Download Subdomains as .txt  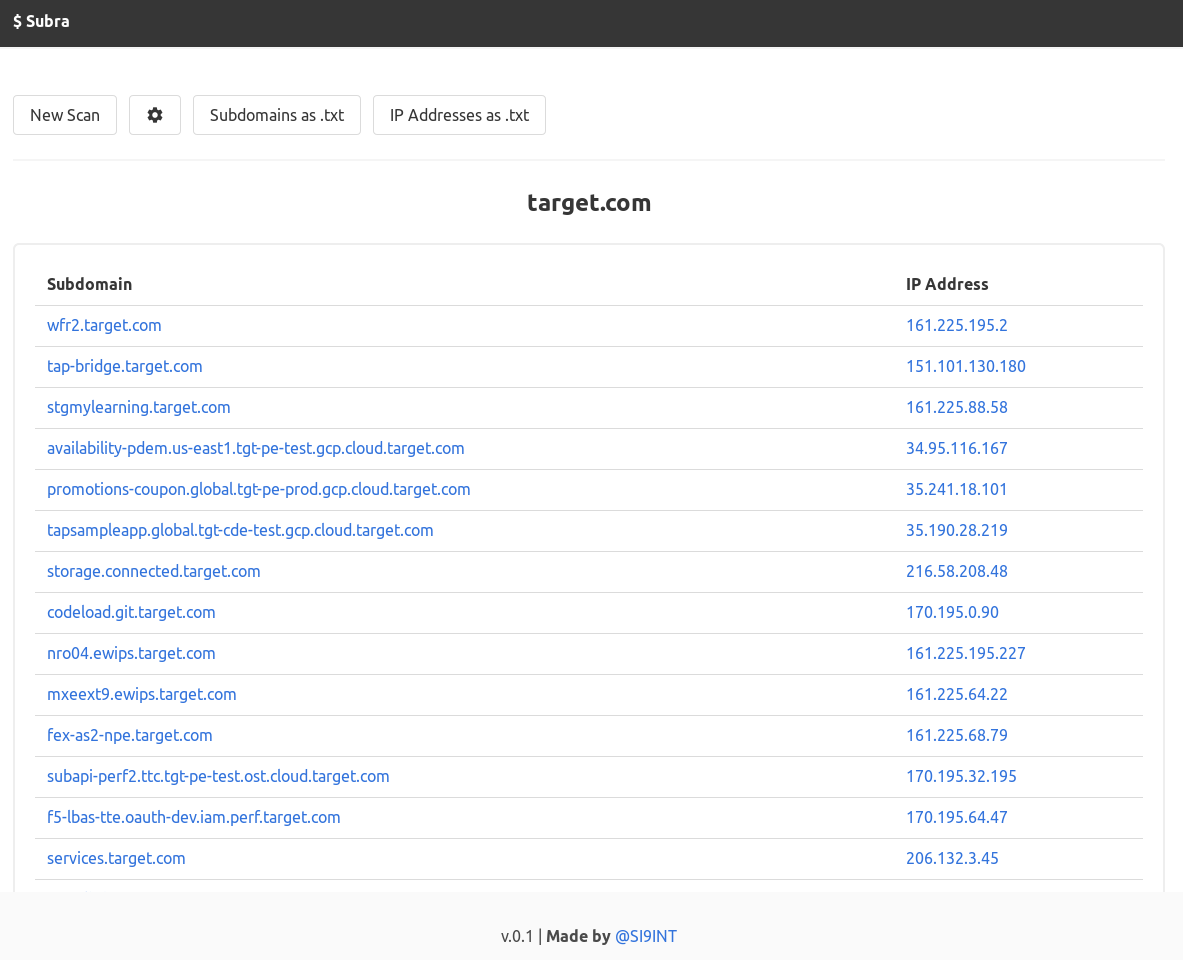277,115
